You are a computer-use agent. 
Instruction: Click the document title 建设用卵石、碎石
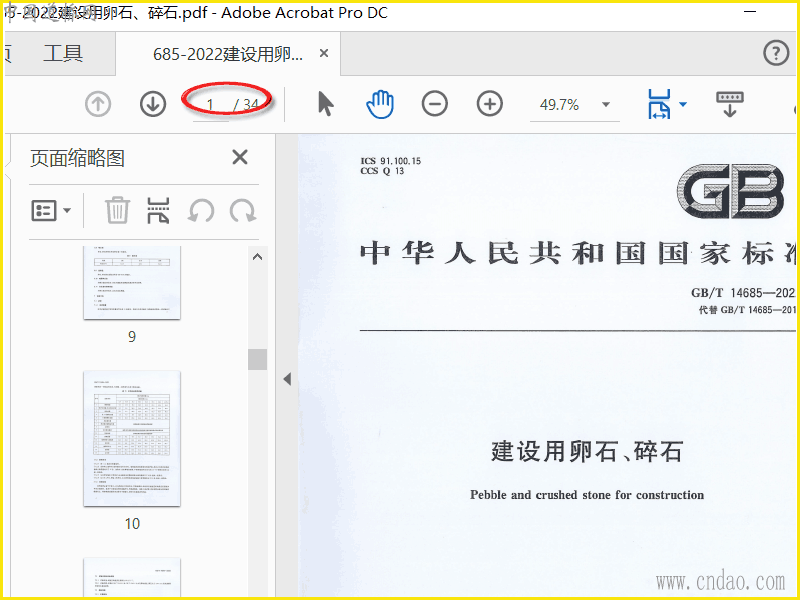pos(587,452)
